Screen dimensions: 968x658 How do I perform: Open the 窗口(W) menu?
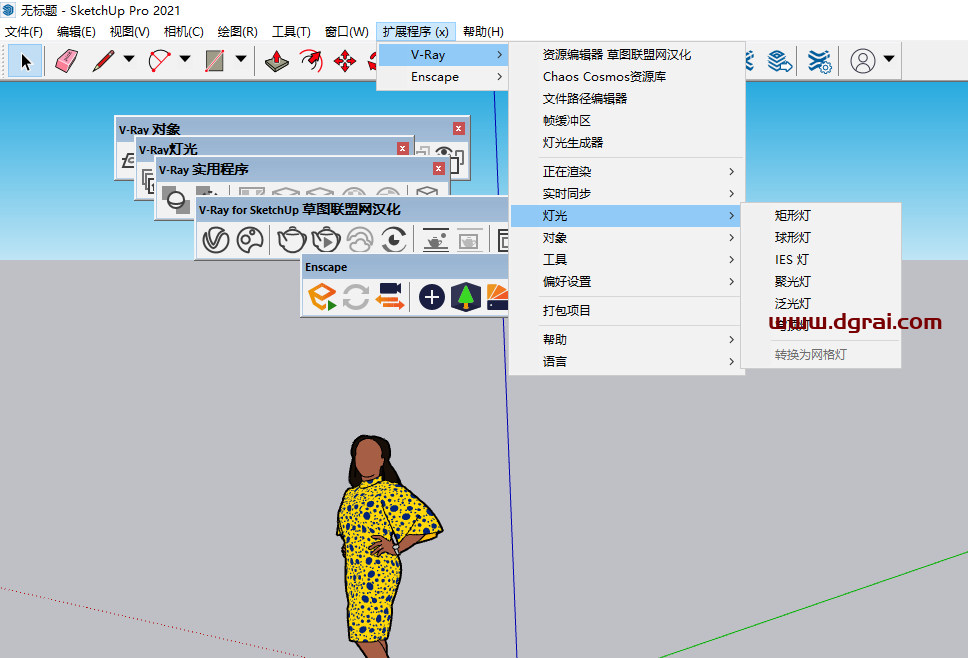click(x=346, y=31)
